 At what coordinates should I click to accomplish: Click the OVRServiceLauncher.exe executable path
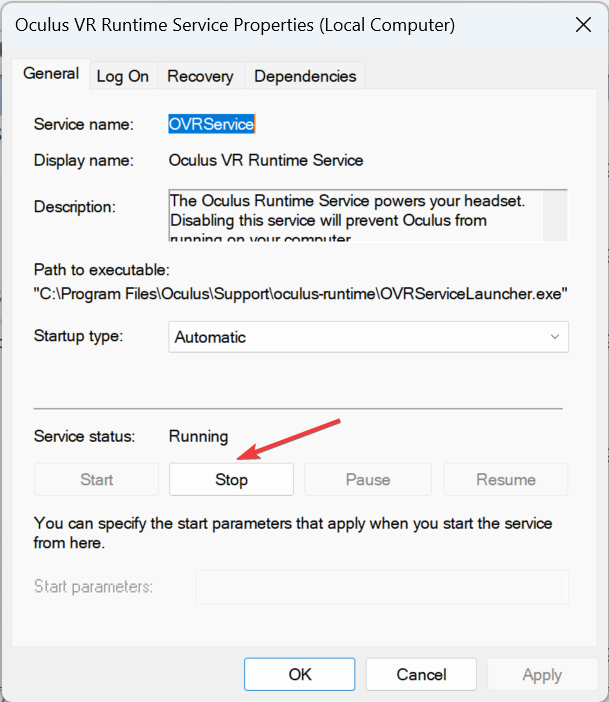300,294
